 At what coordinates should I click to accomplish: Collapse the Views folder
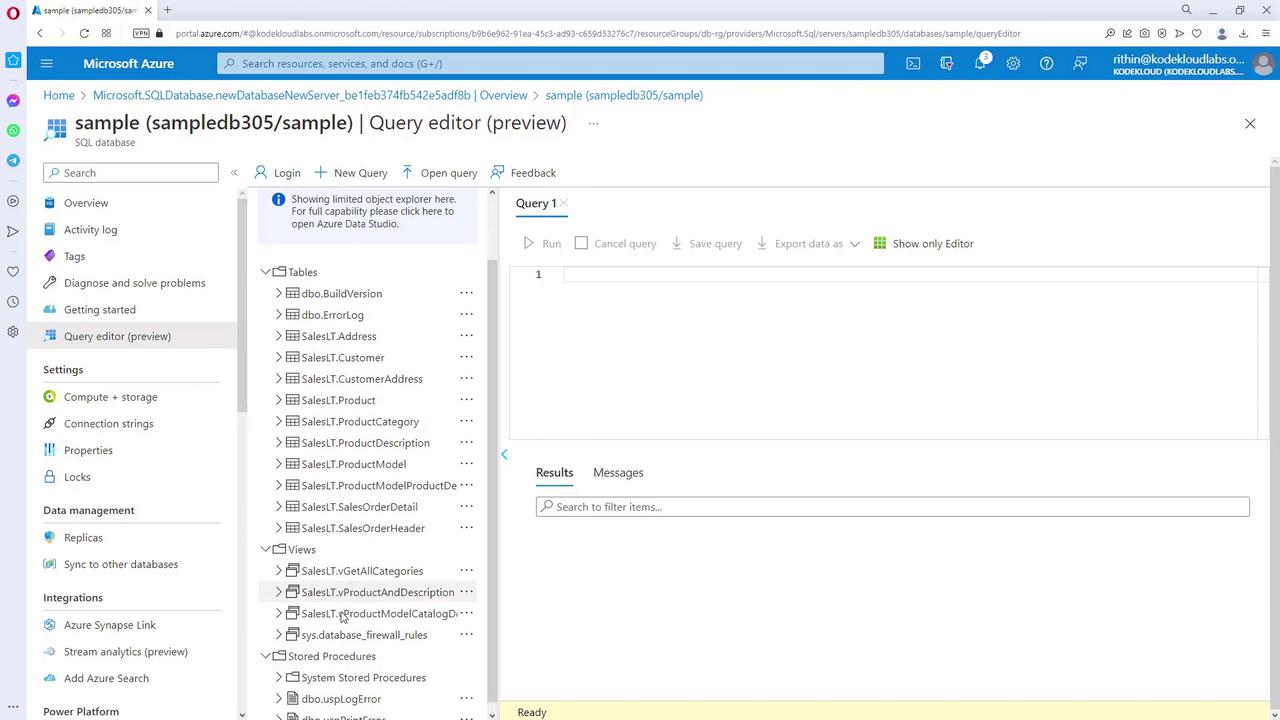click(266, 549)
